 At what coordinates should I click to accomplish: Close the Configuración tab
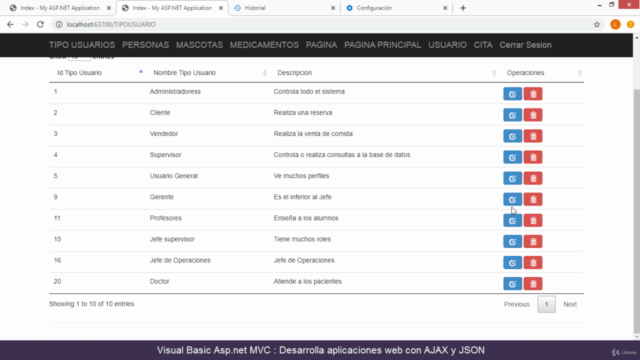point(445,8)
